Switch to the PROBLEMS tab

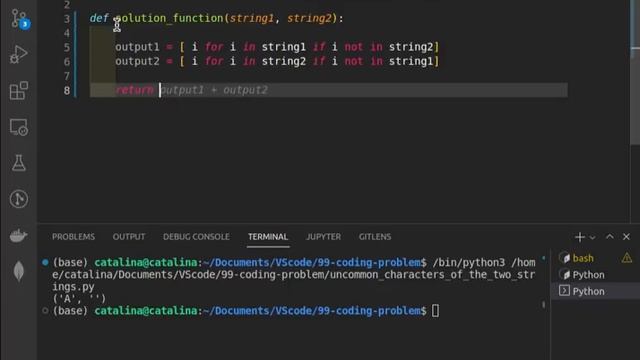[73, 237]
